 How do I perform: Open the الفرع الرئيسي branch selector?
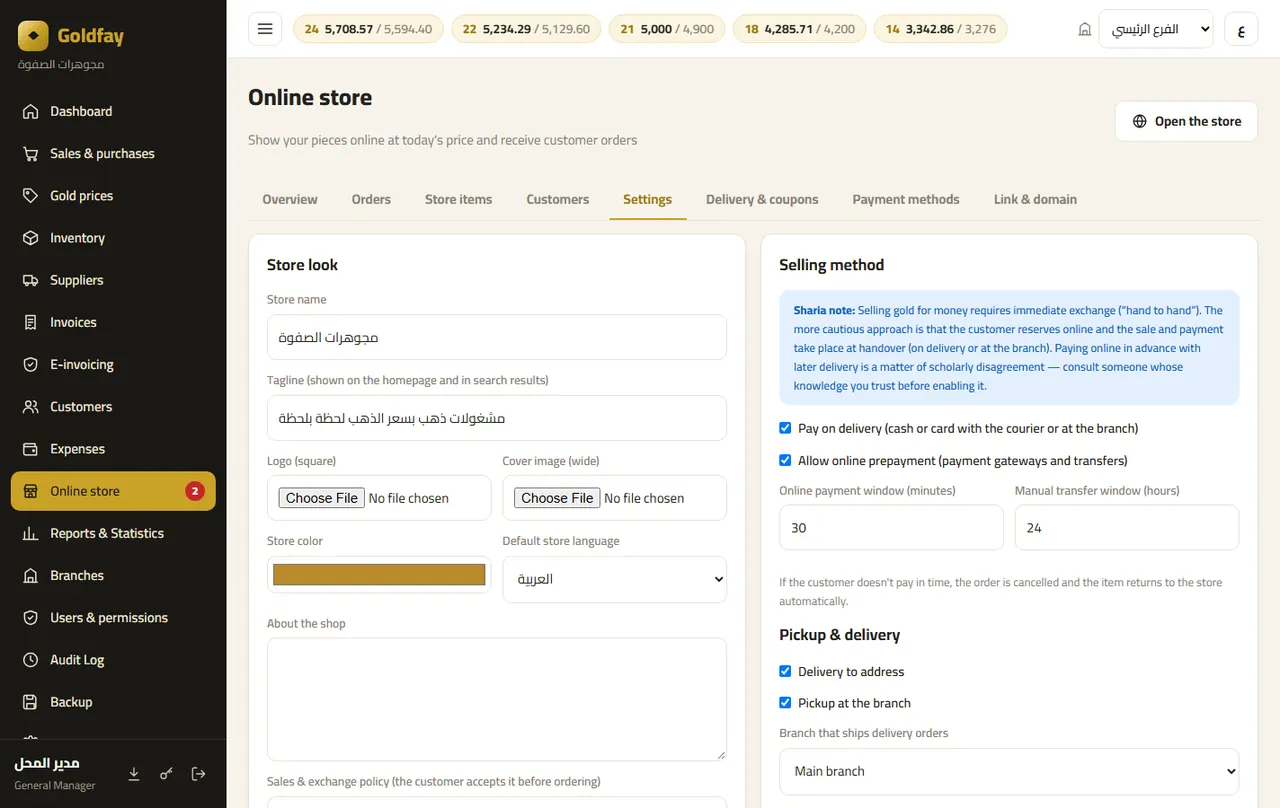tap(1156, 29)
